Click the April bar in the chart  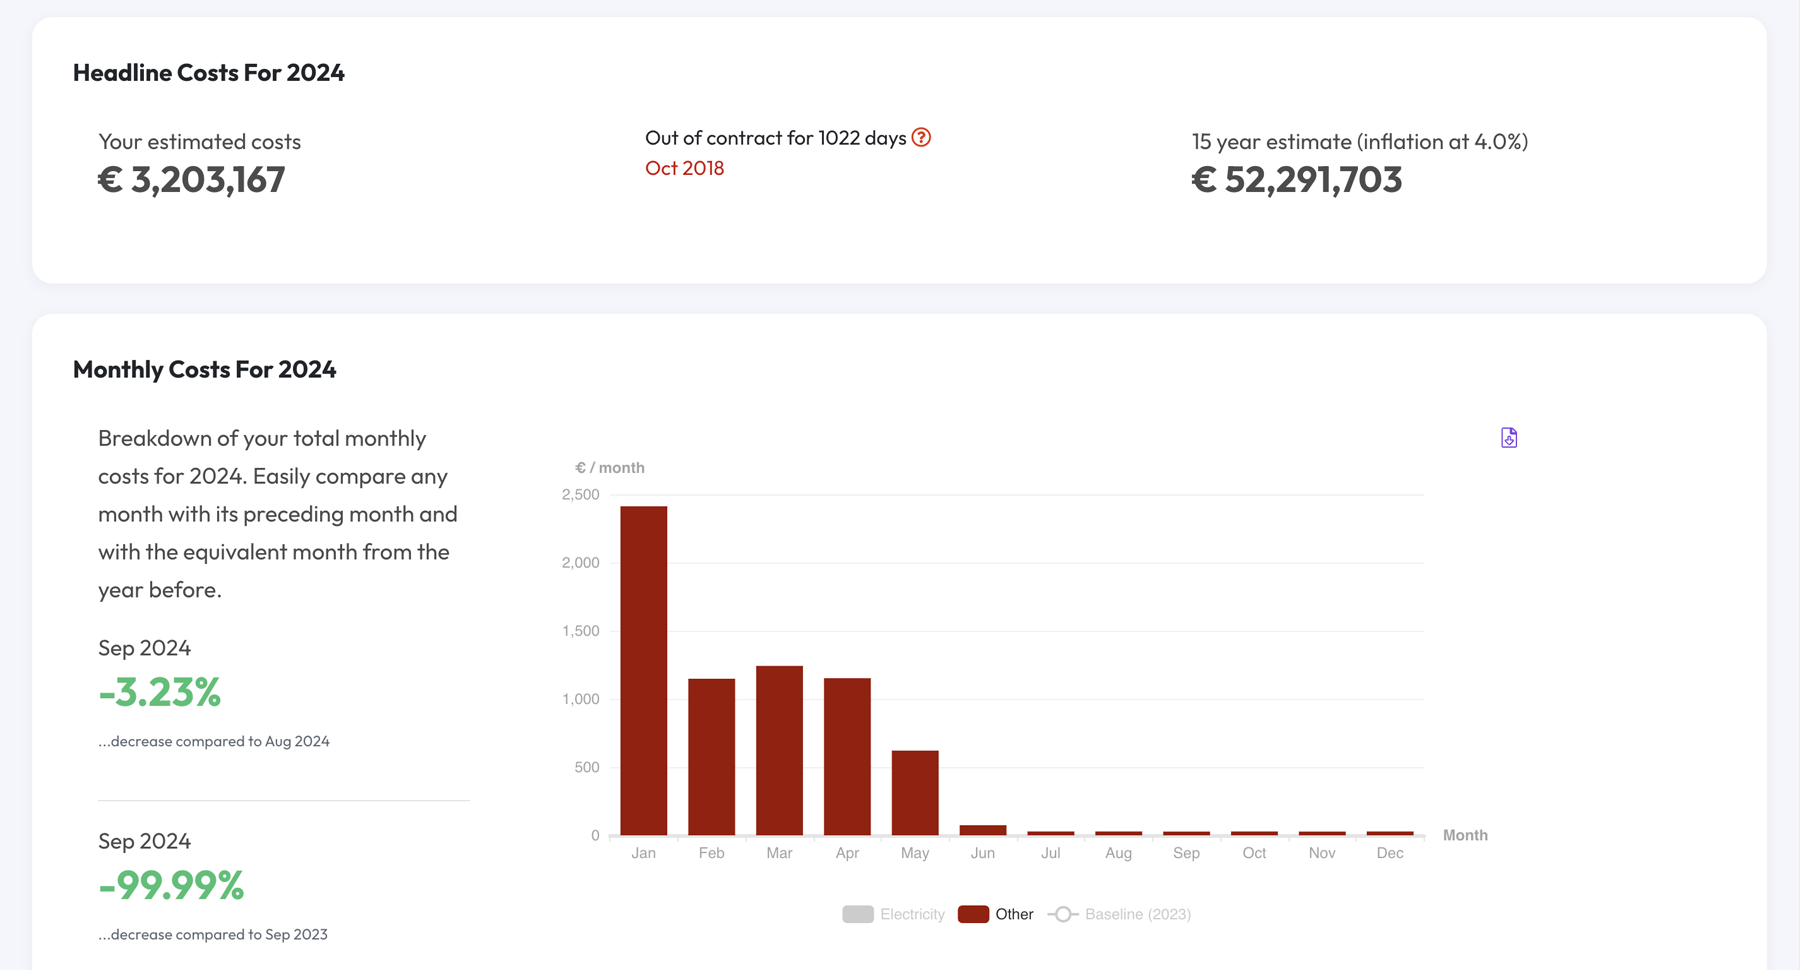(847, 757)
